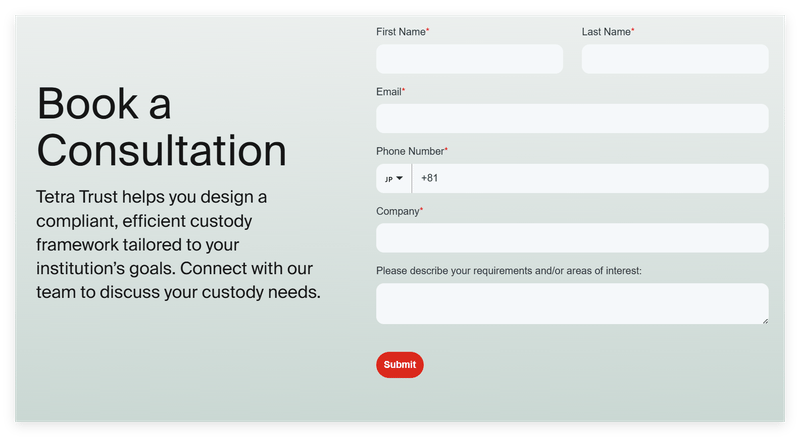
Task: Click the 'Please describe your requirements' label
Action: tap(509, 271)
